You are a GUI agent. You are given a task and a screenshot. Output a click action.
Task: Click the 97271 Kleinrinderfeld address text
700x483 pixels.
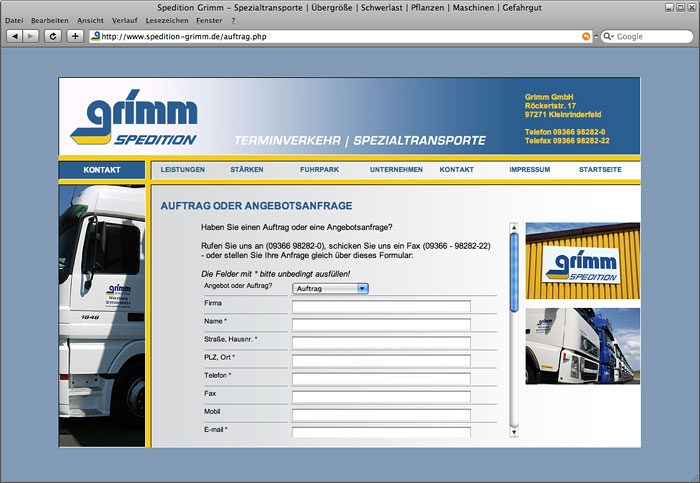pyautogui.click(x=562, y=114)
